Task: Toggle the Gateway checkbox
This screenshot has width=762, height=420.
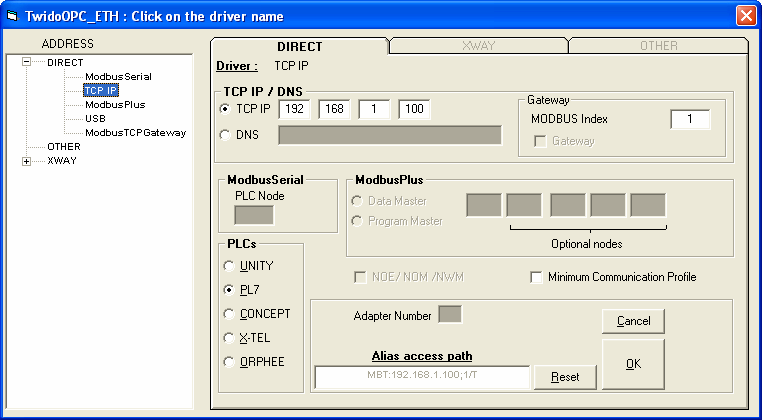Action: pyautogui.click(x=539, y=141)
